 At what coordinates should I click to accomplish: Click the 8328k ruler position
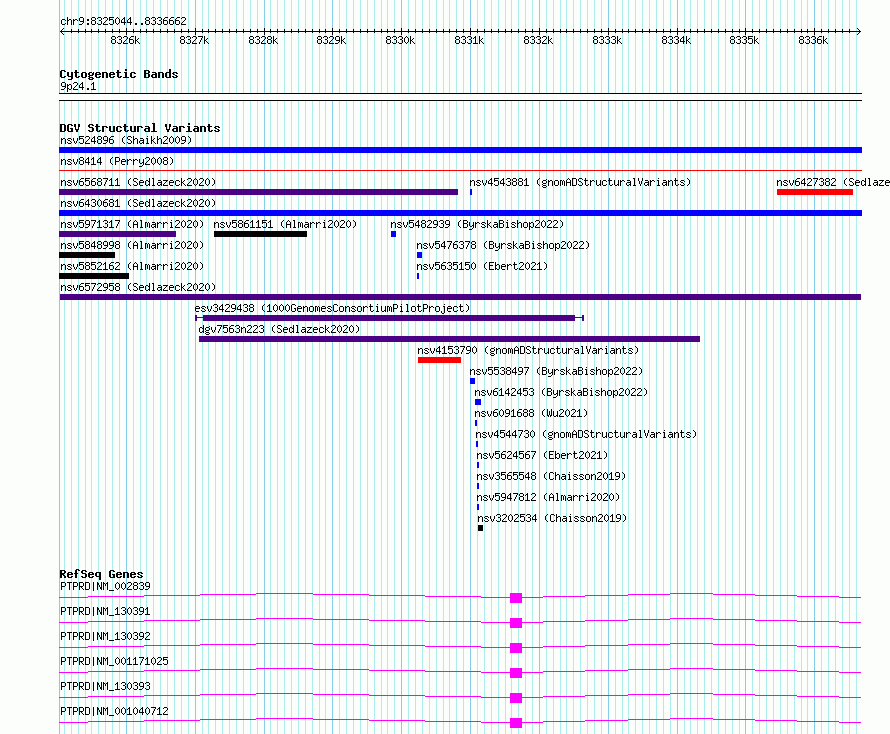point(263,41)
